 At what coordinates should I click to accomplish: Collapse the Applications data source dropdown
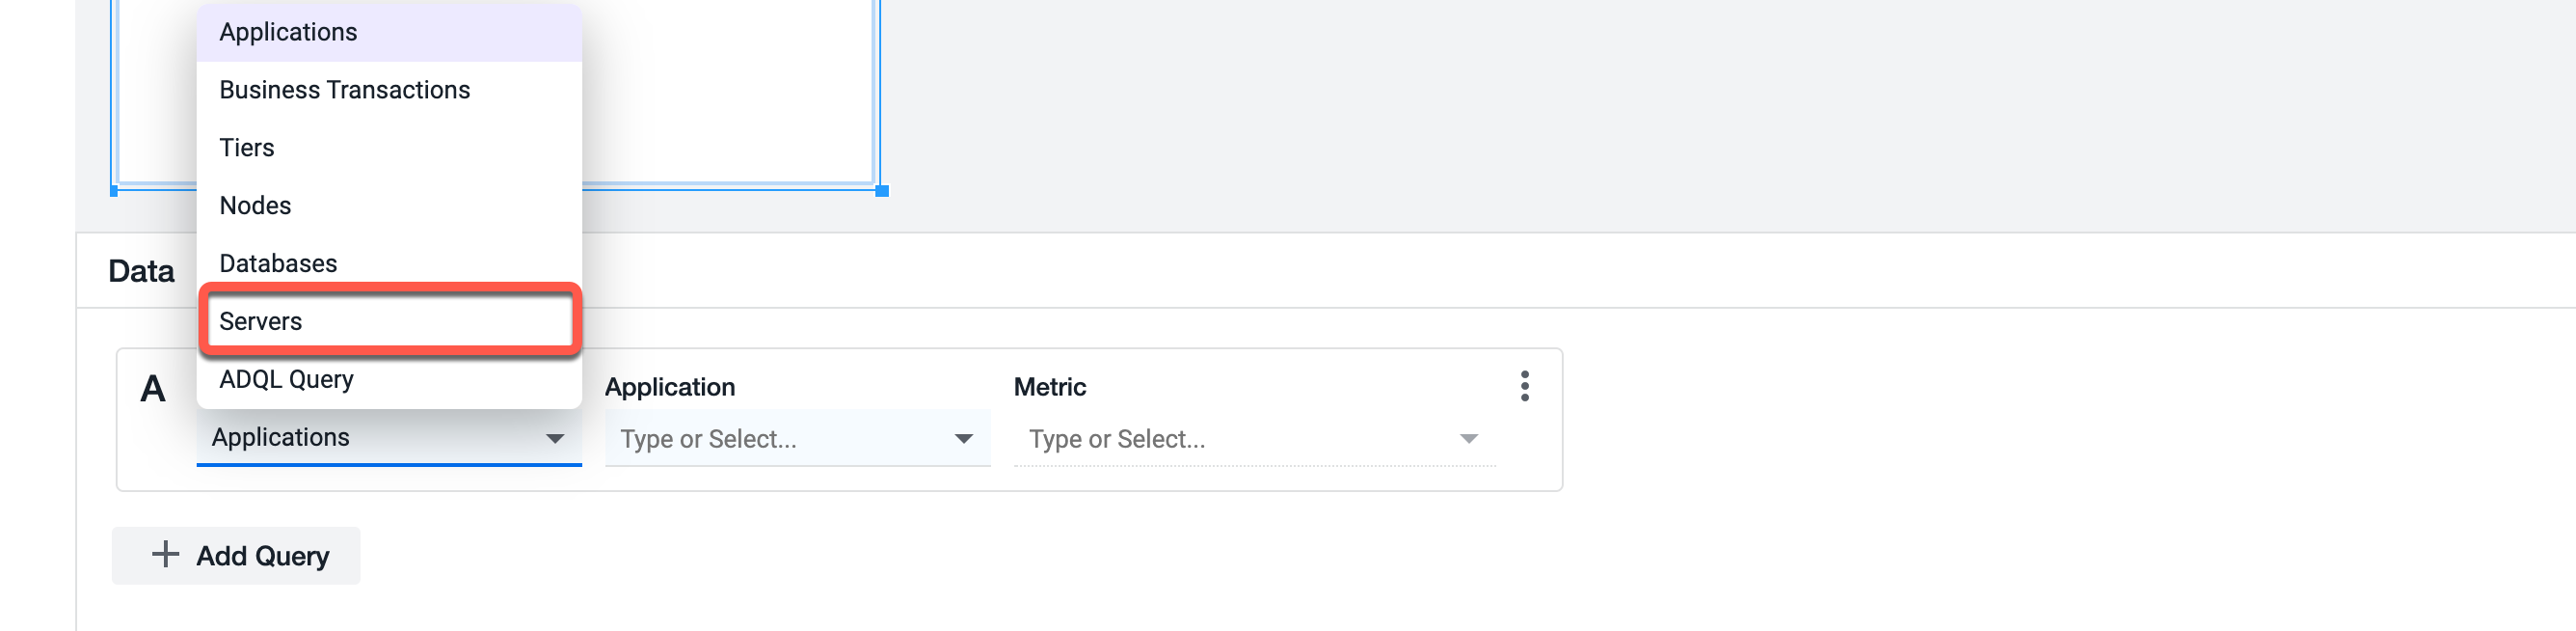click(x=389, y=438)
